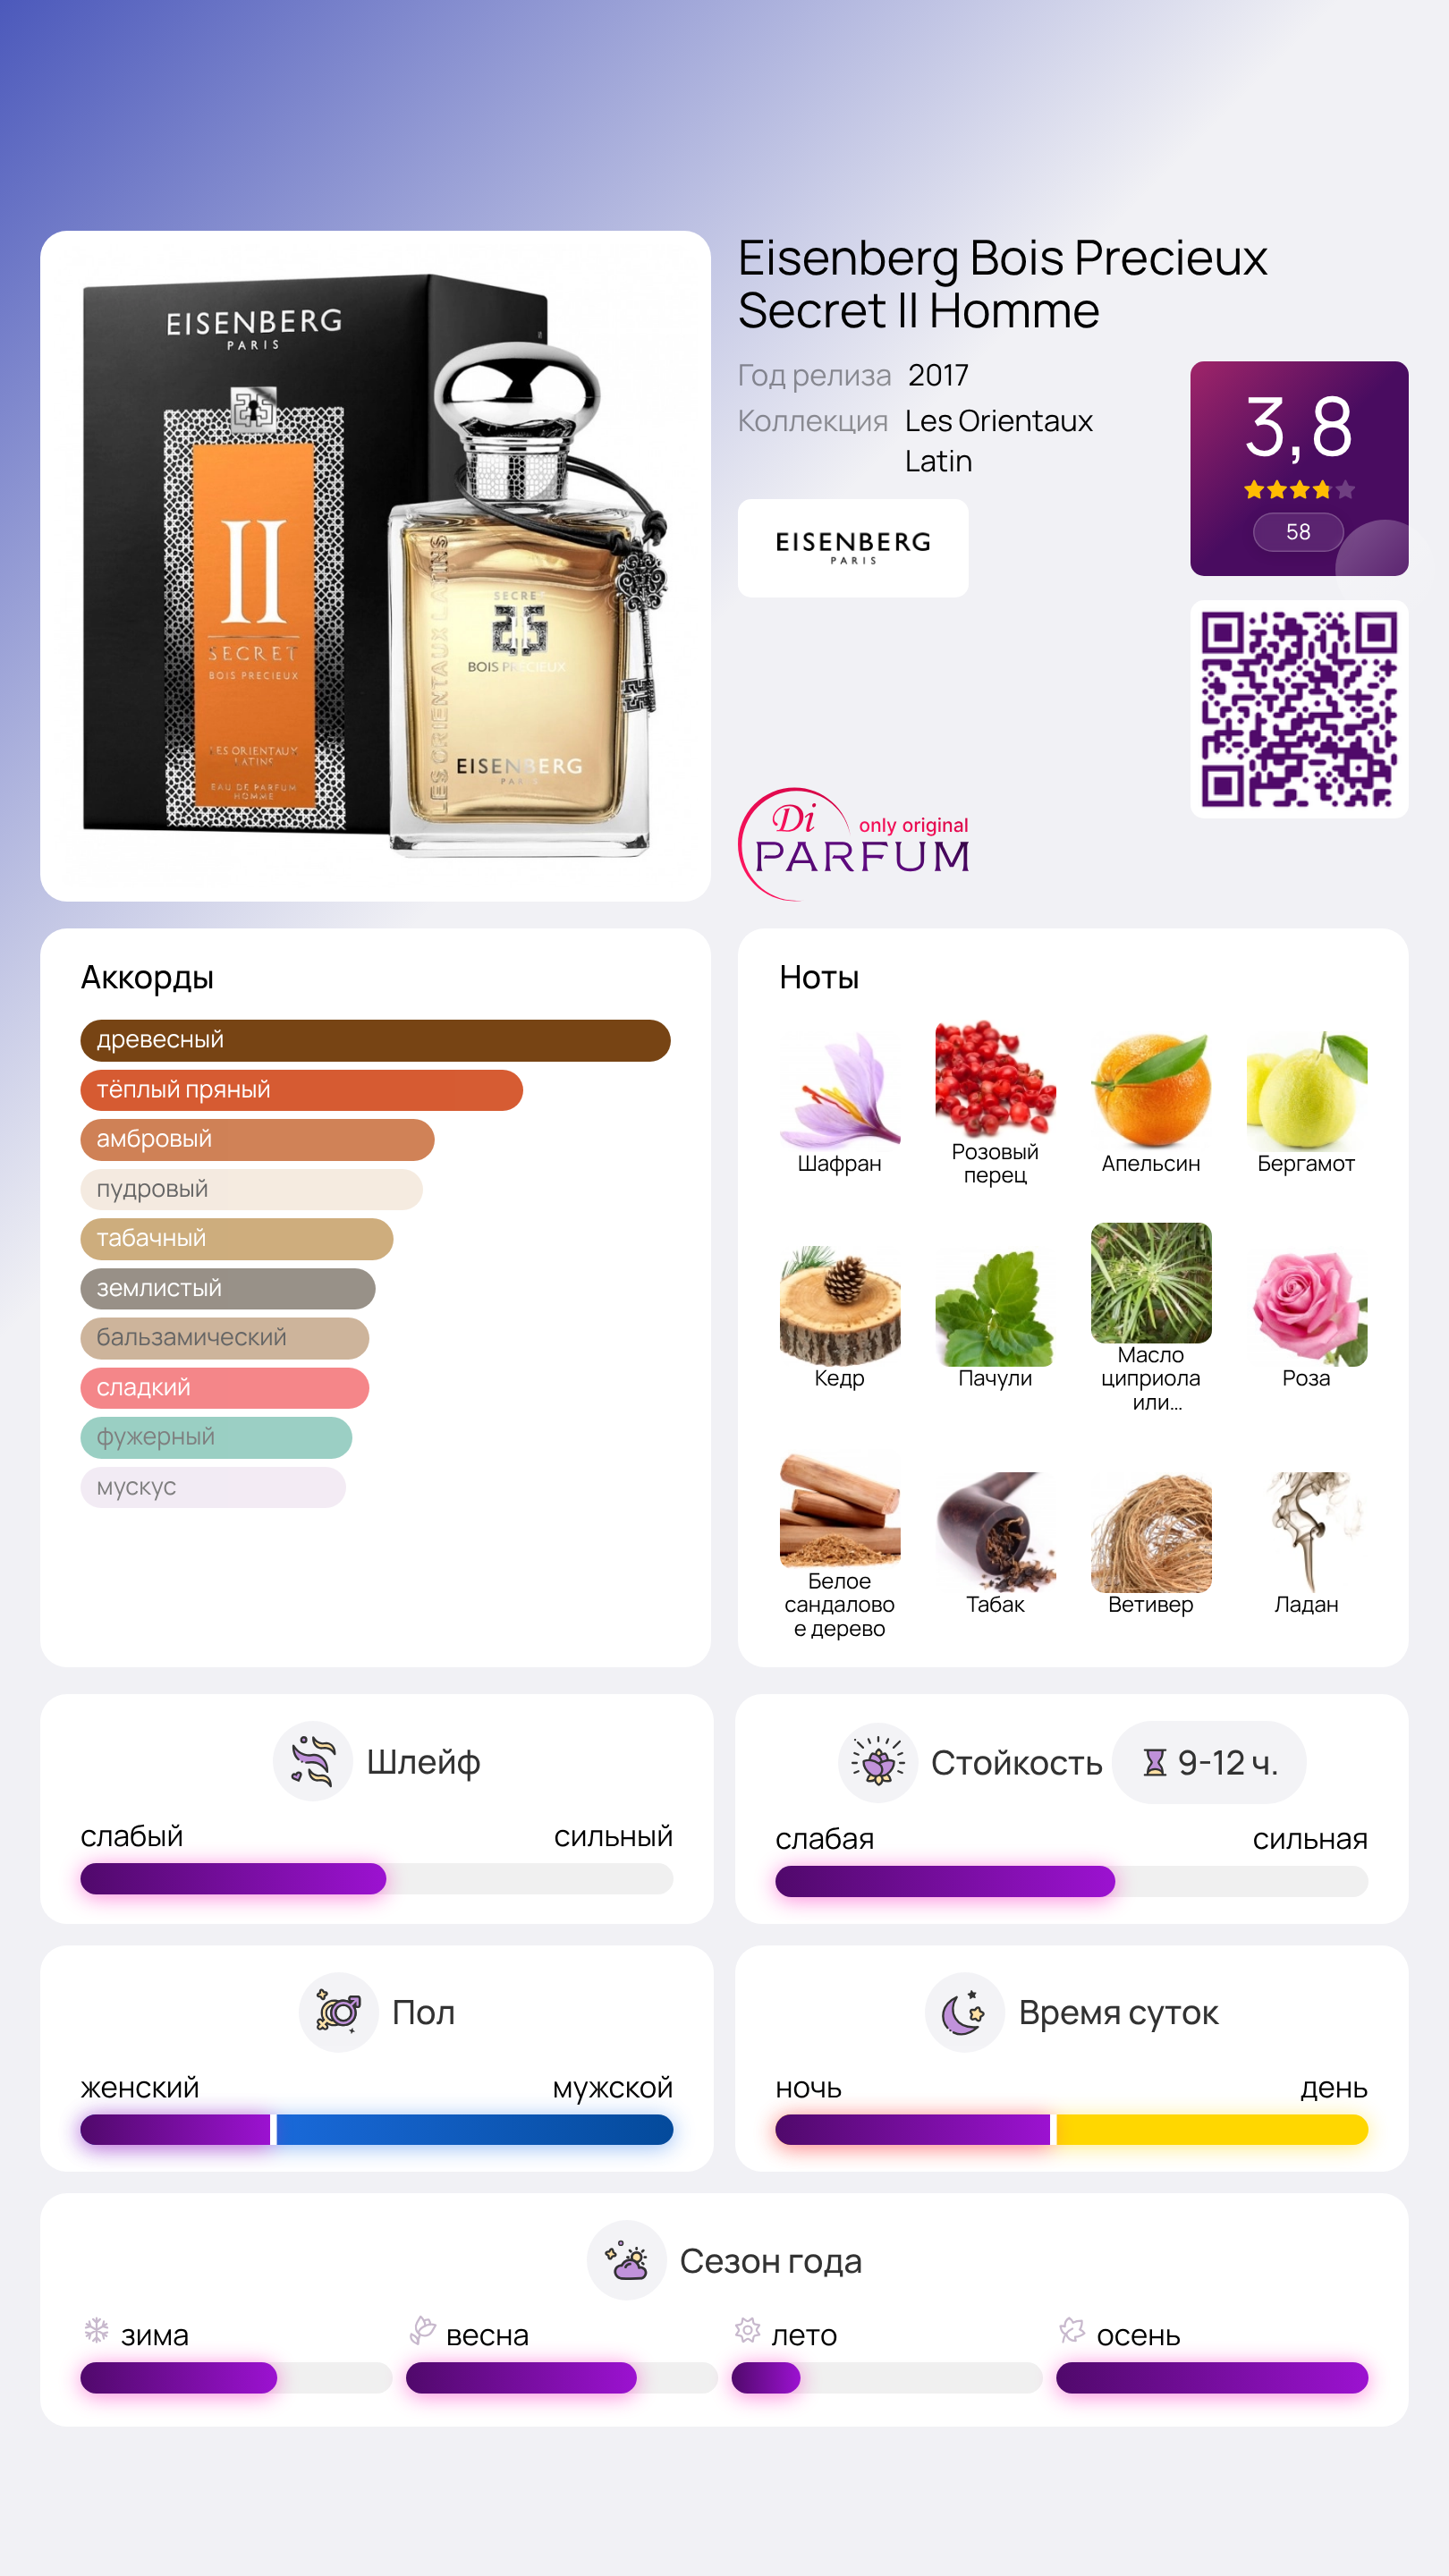Image resolution: width=1449 pixels, height=2576 pixels.
Task: Click the лето sun icon
Action: click(x=747, y=2331)
